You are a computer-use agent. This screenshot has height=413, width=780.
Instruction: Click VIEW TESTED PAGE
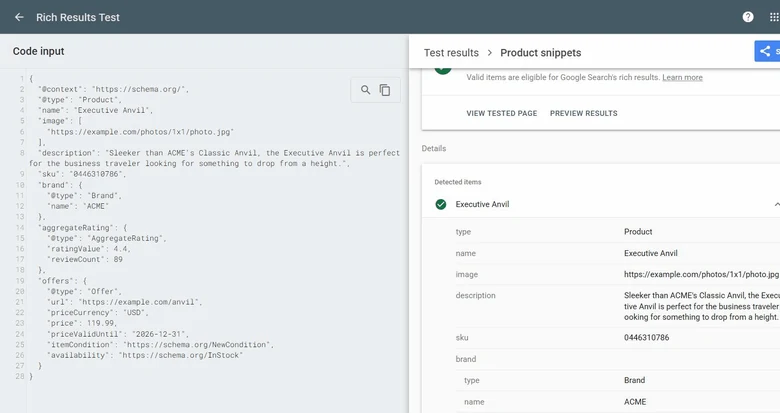click(501, 113)
